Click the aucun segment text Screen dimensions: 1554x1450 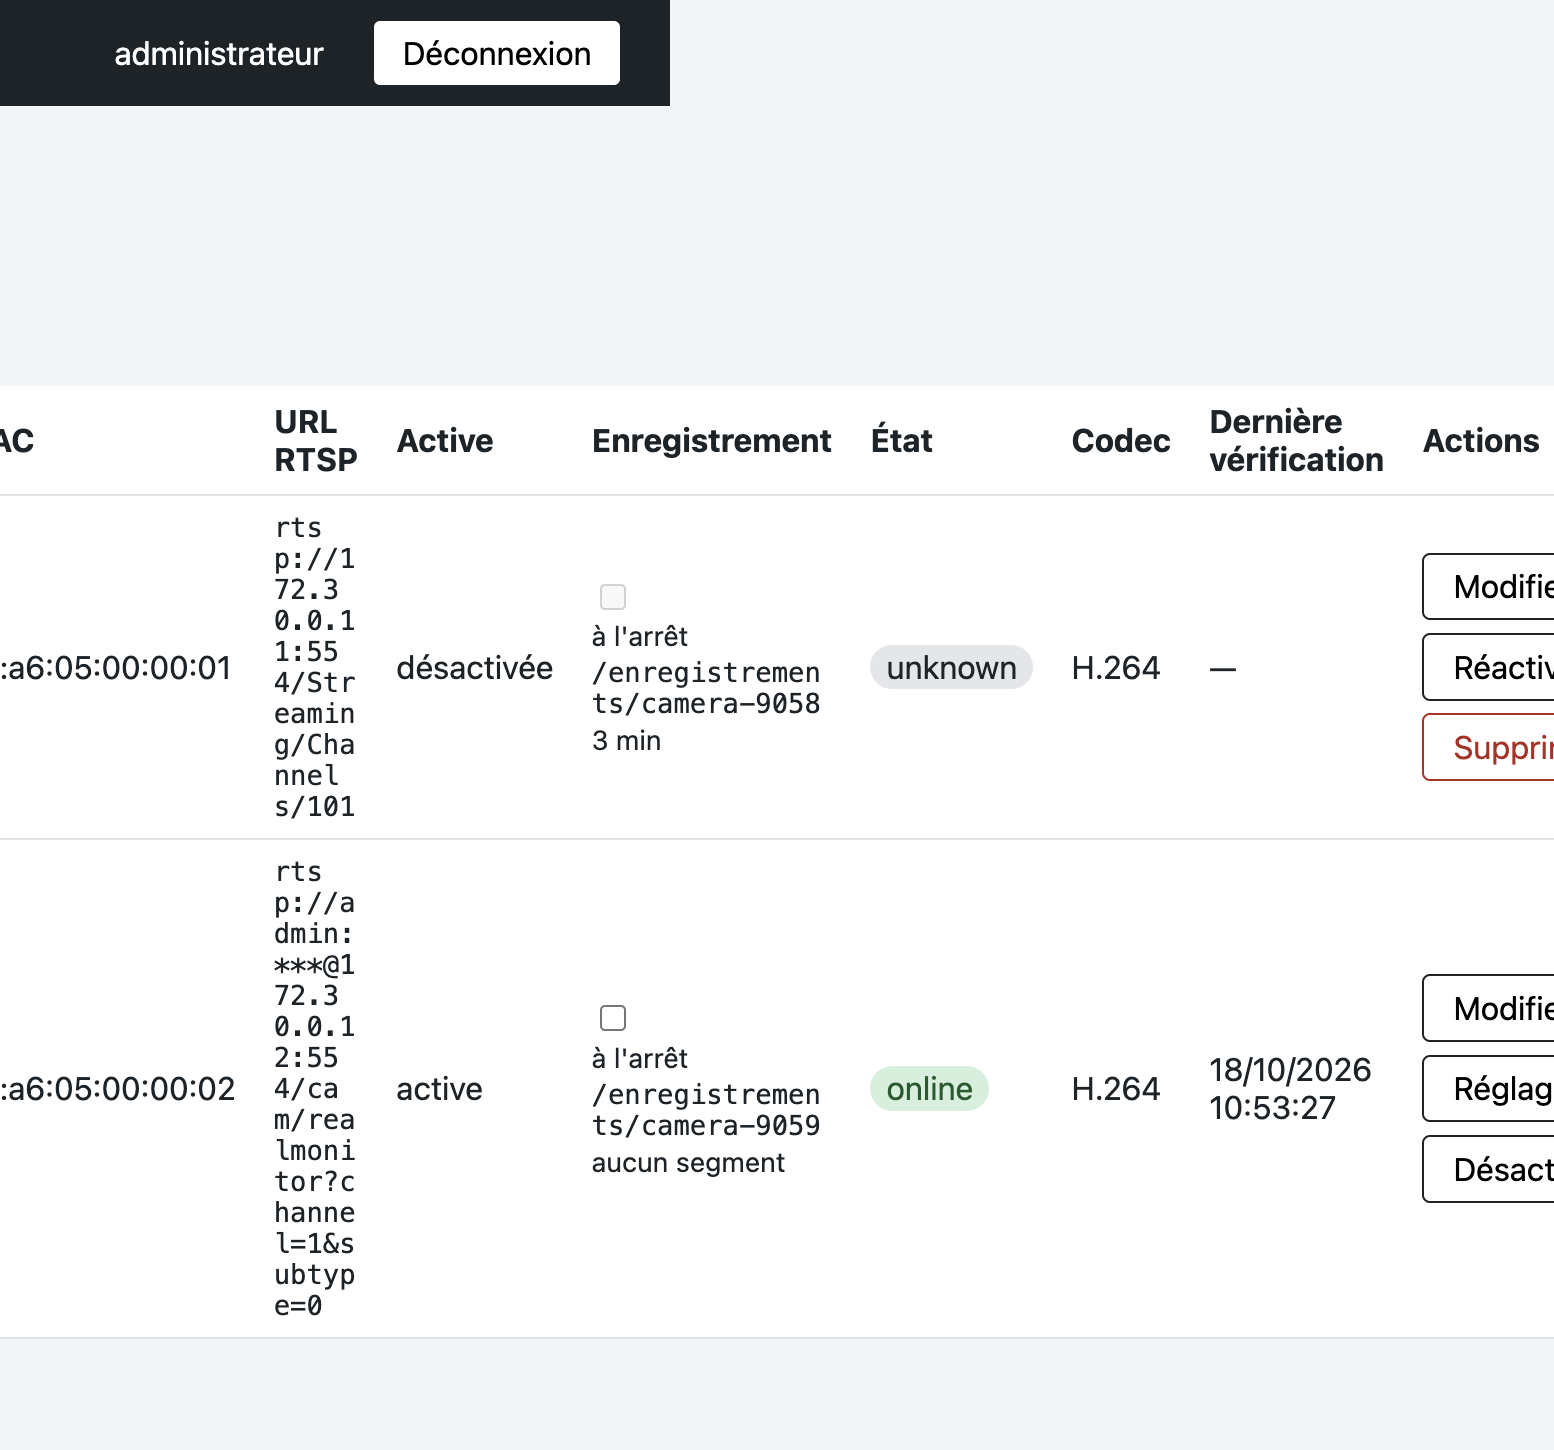pyautogui.click(x=688, y=1163)
